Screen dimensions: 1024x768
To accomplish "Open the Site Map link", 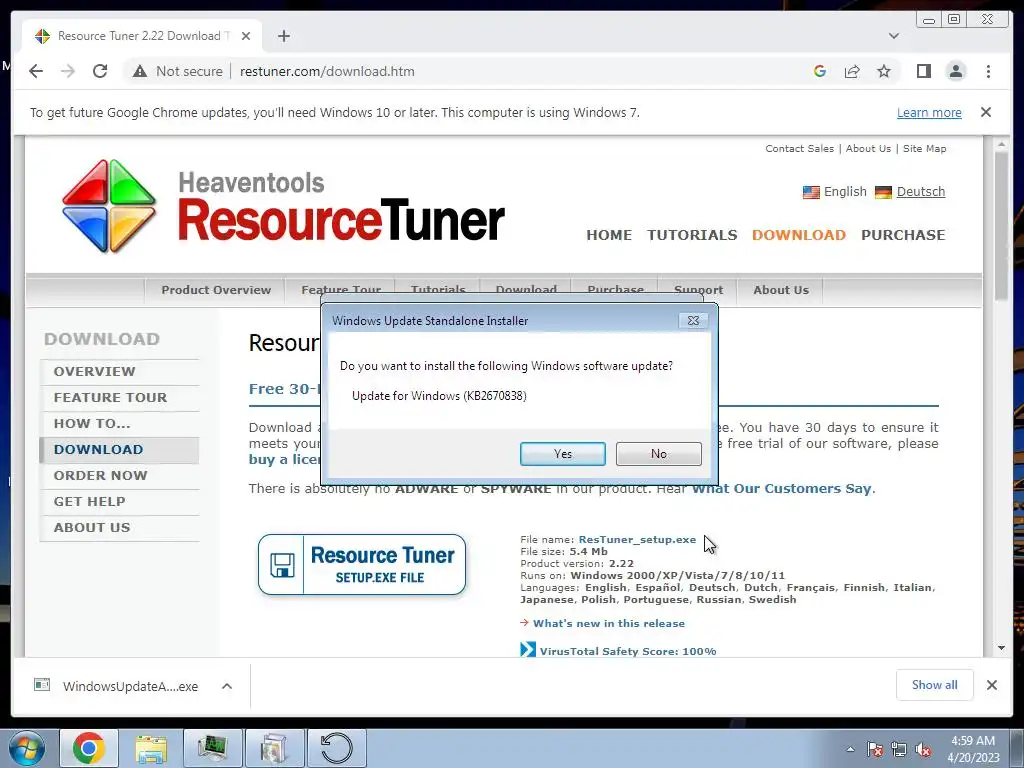I will [924, 148].
